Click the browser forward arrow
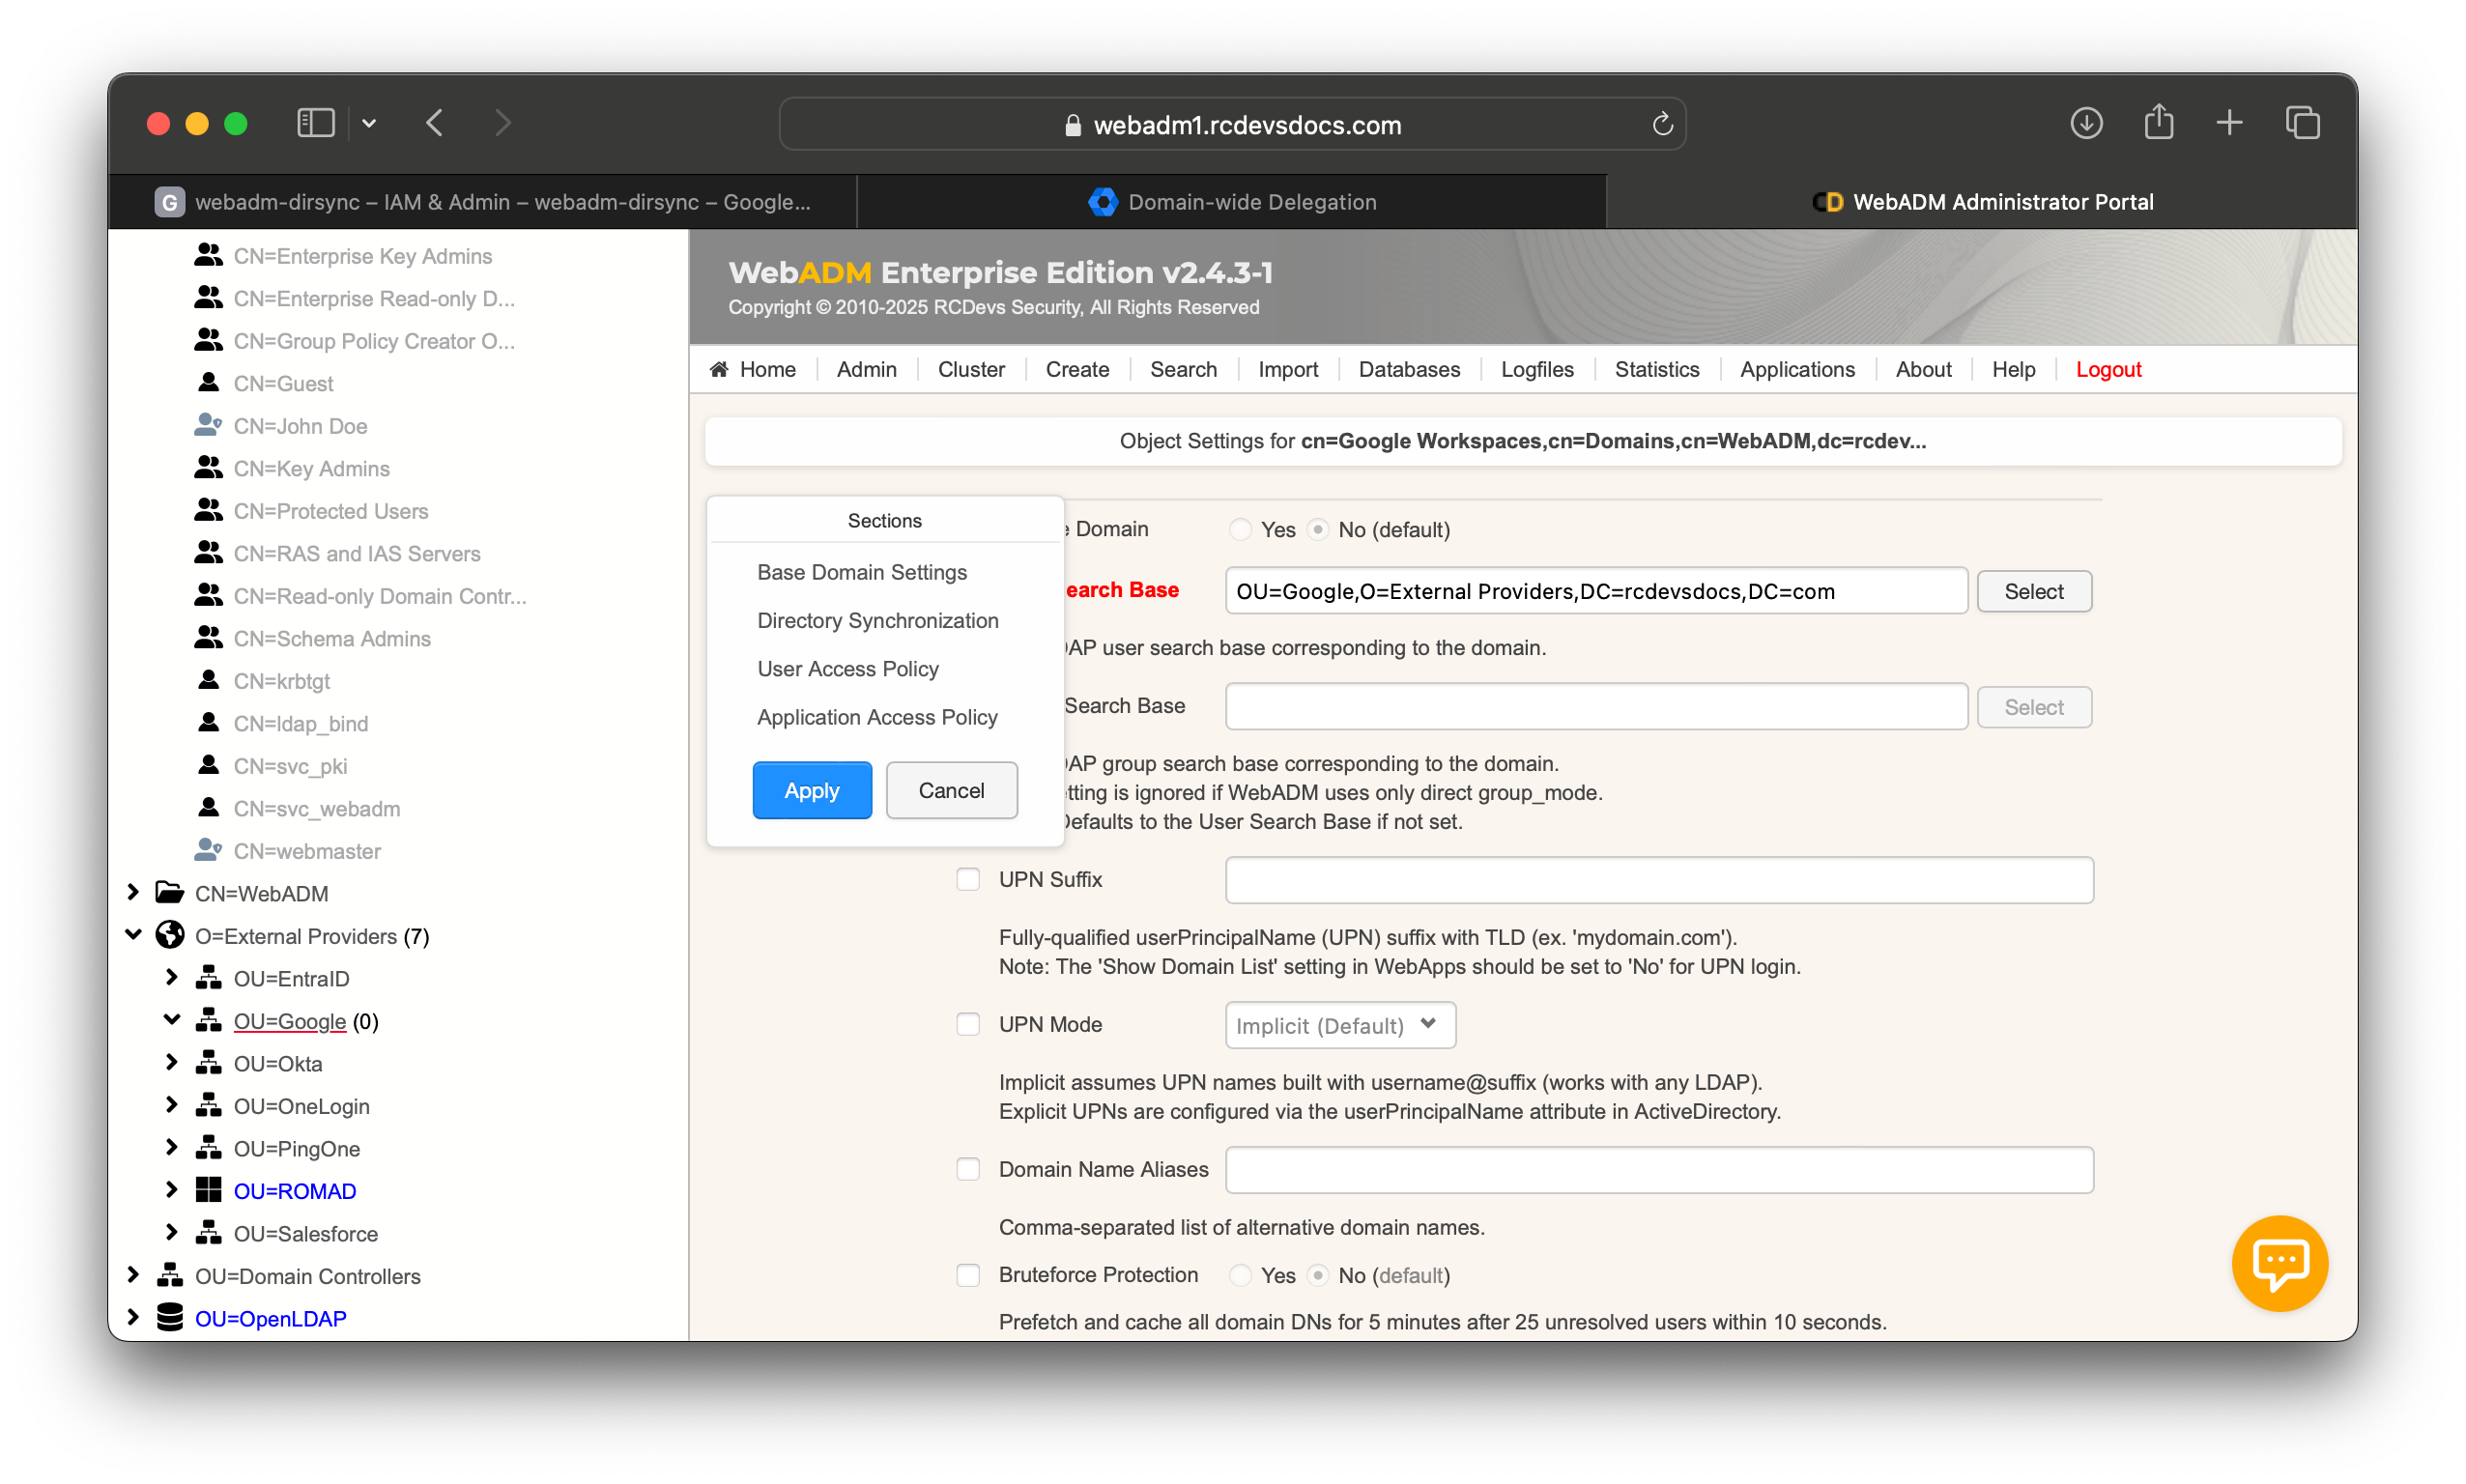 point(502,123)
